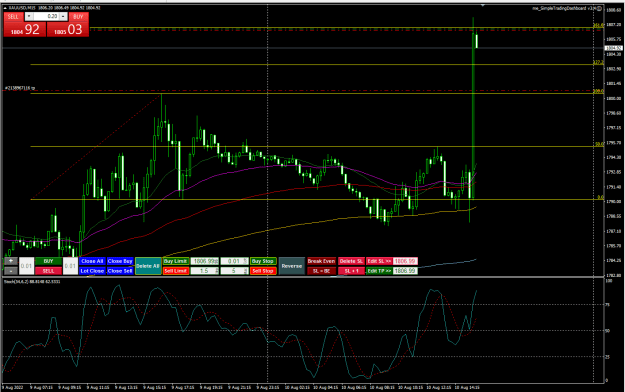Click the field showing value 5

click(x=234, y=271)
